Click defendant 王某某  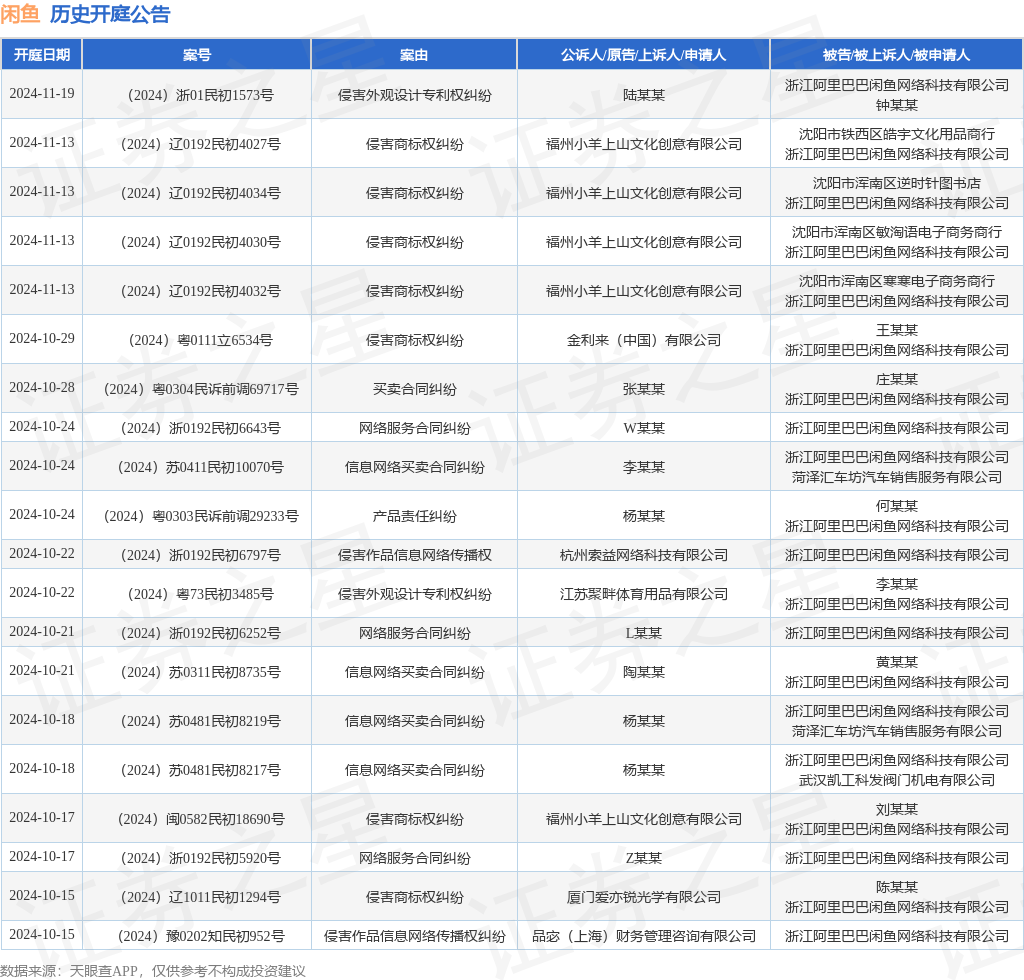click(896, 330)
